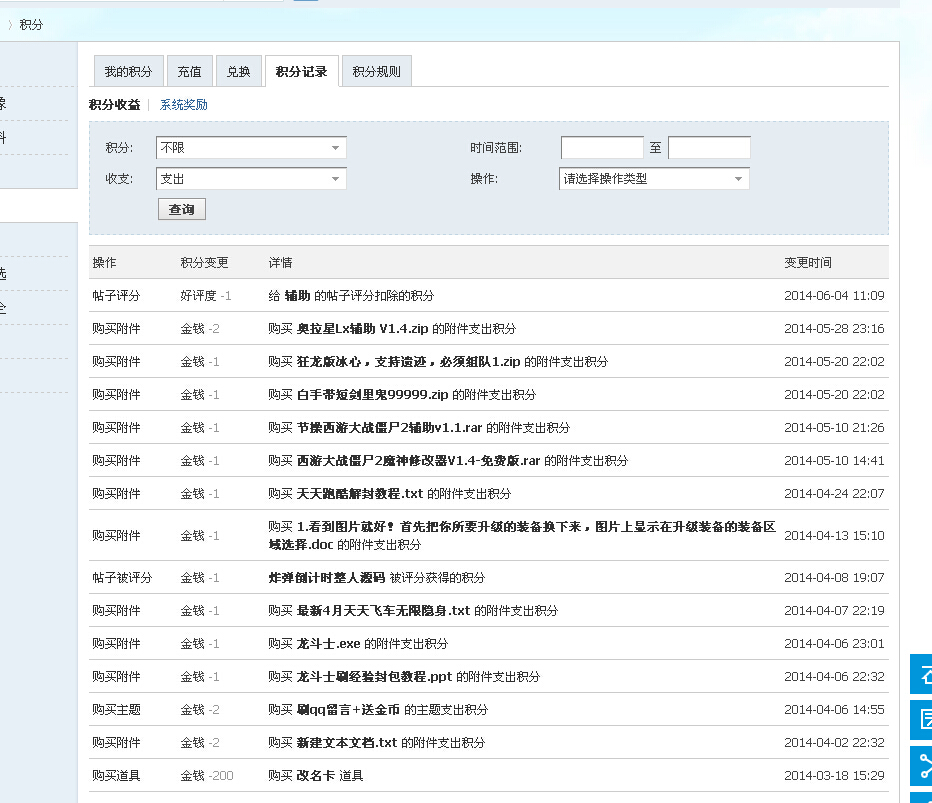Viewport: 932px width, 803px height.
Task: Click the timestamp 2014-04-08 19:07
Action: click(x=834, y=578)
